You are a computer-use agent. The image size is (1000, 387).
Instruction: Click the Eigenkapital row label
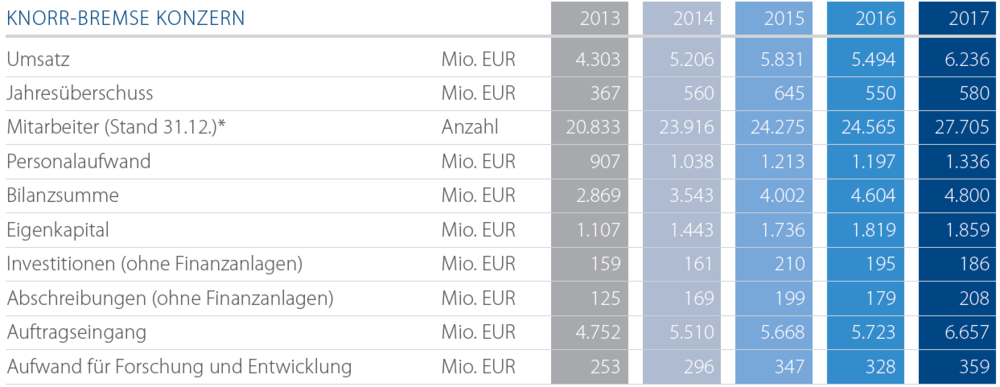[57, 230]
